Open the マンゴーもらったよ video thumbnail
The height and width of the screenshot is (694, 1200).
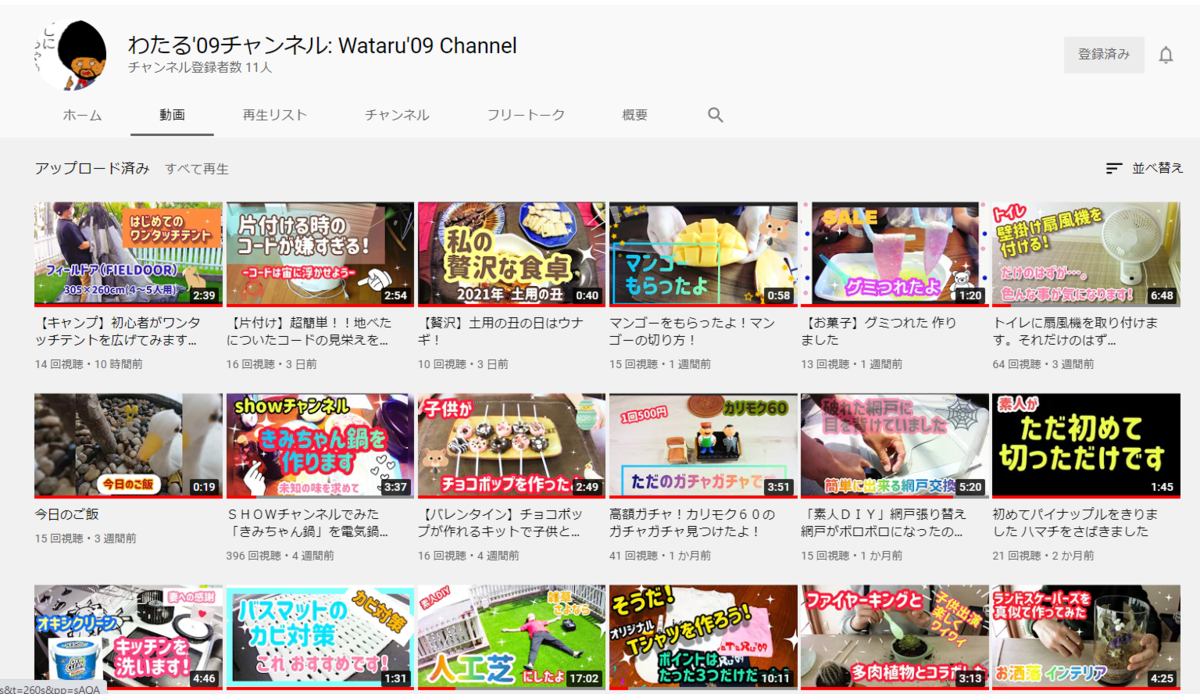[x=703, y=254]
